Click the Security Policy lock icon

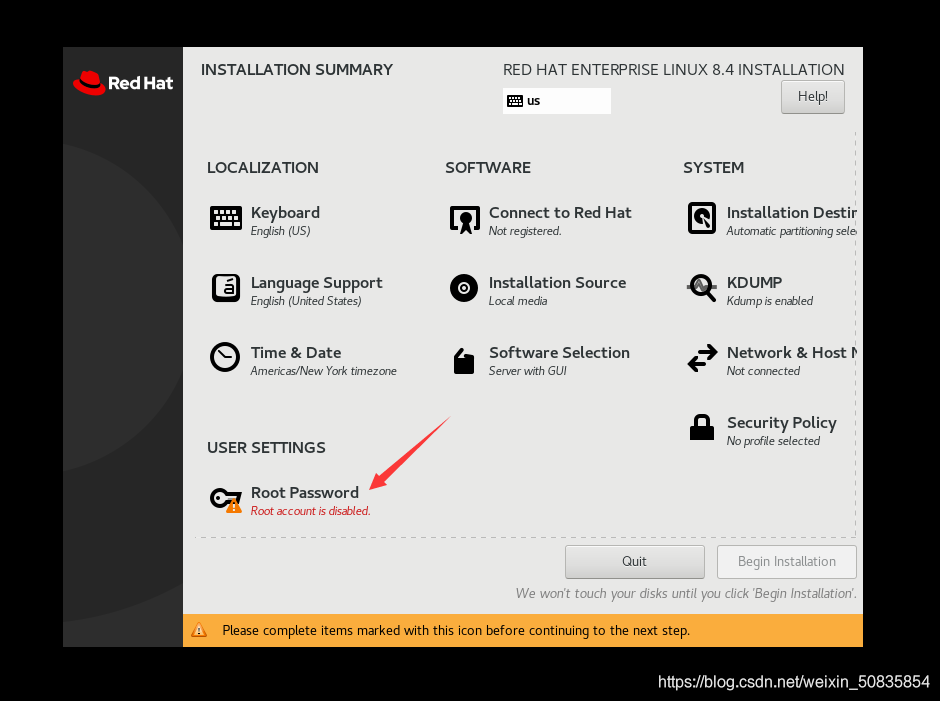(701, 428)
